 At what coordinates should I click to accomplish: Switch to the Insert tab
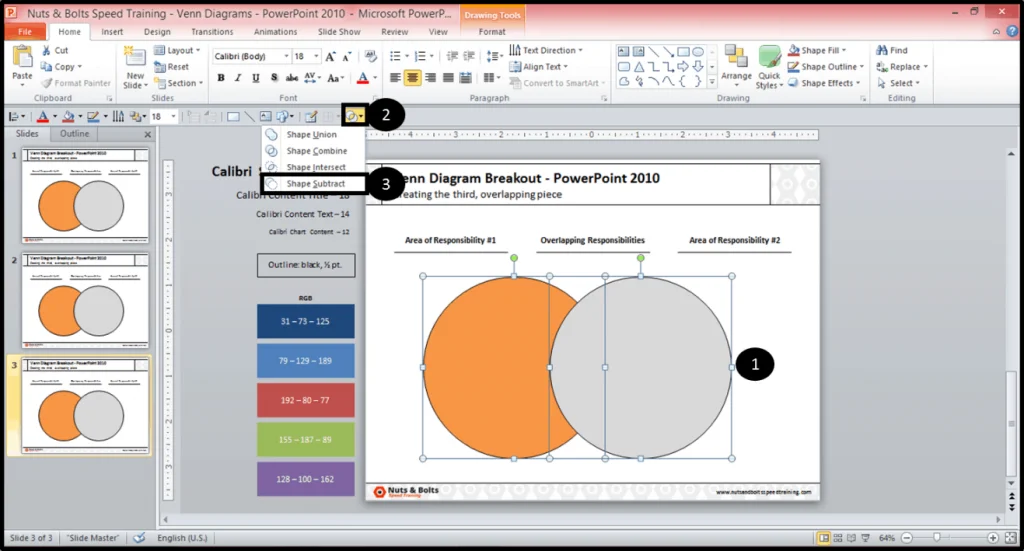112,31
